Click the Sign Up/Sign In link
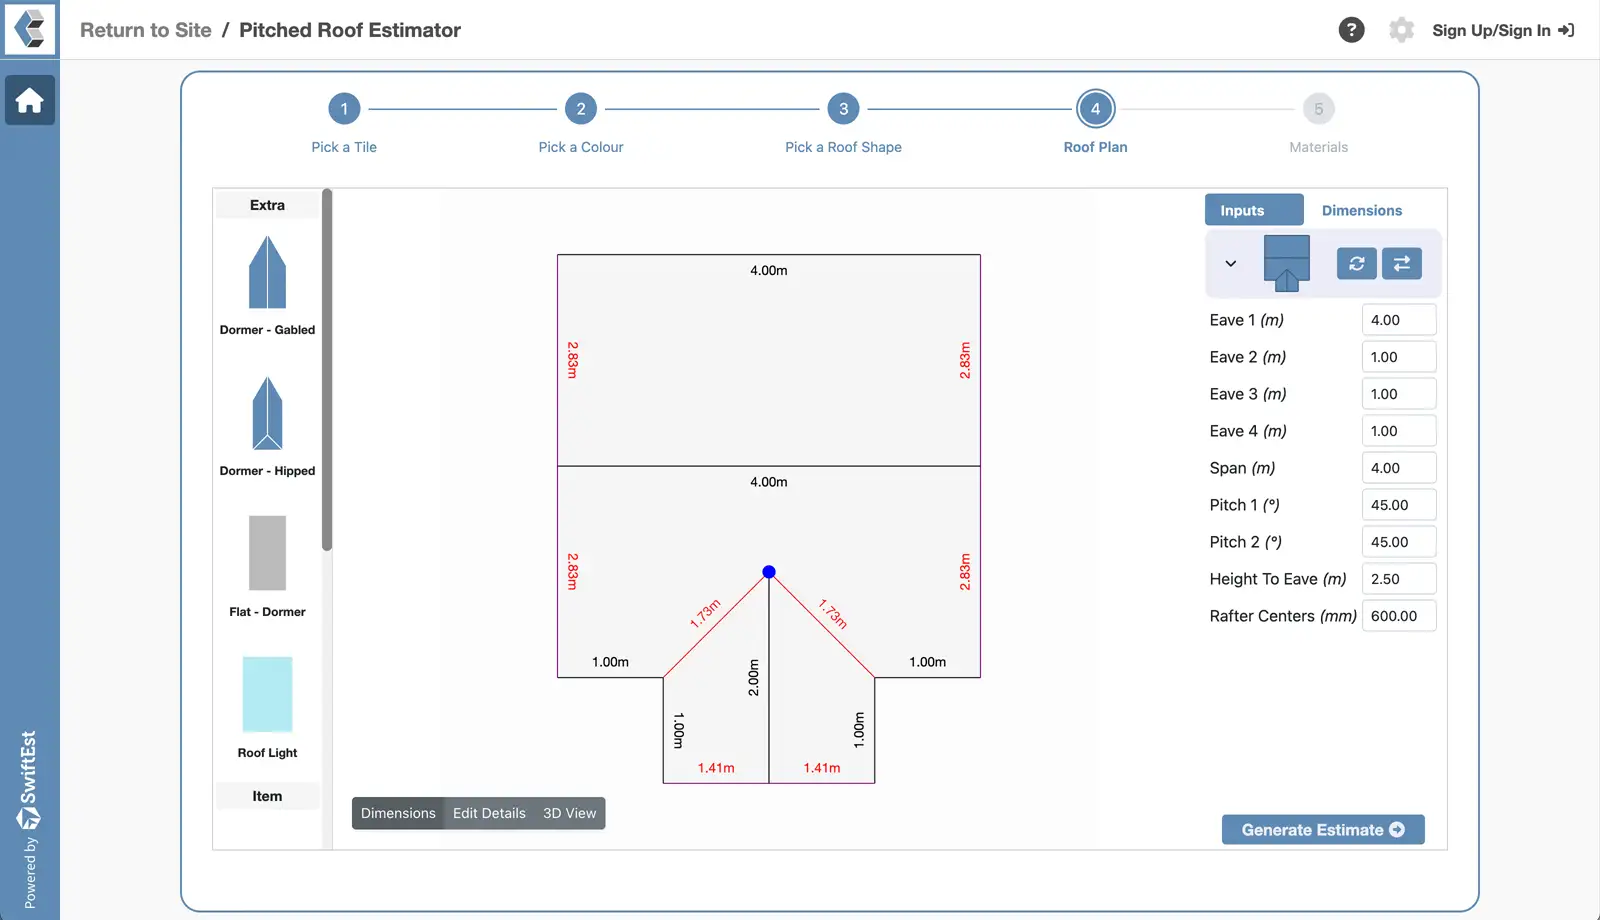The width and height of the screenshot is (1600, 920). pyautogui.click(x=1502, y=30)
